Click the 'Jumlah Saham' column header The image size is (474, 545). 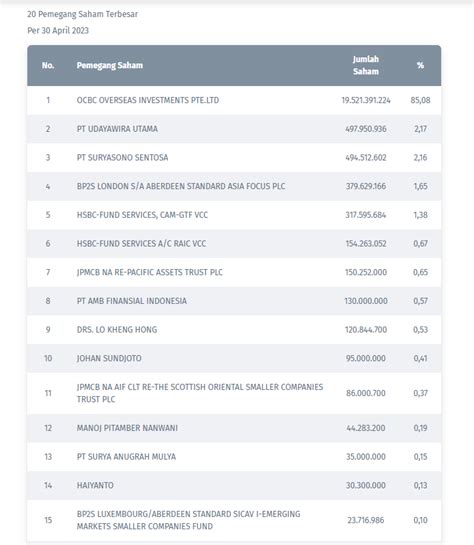tap(366, 65)
